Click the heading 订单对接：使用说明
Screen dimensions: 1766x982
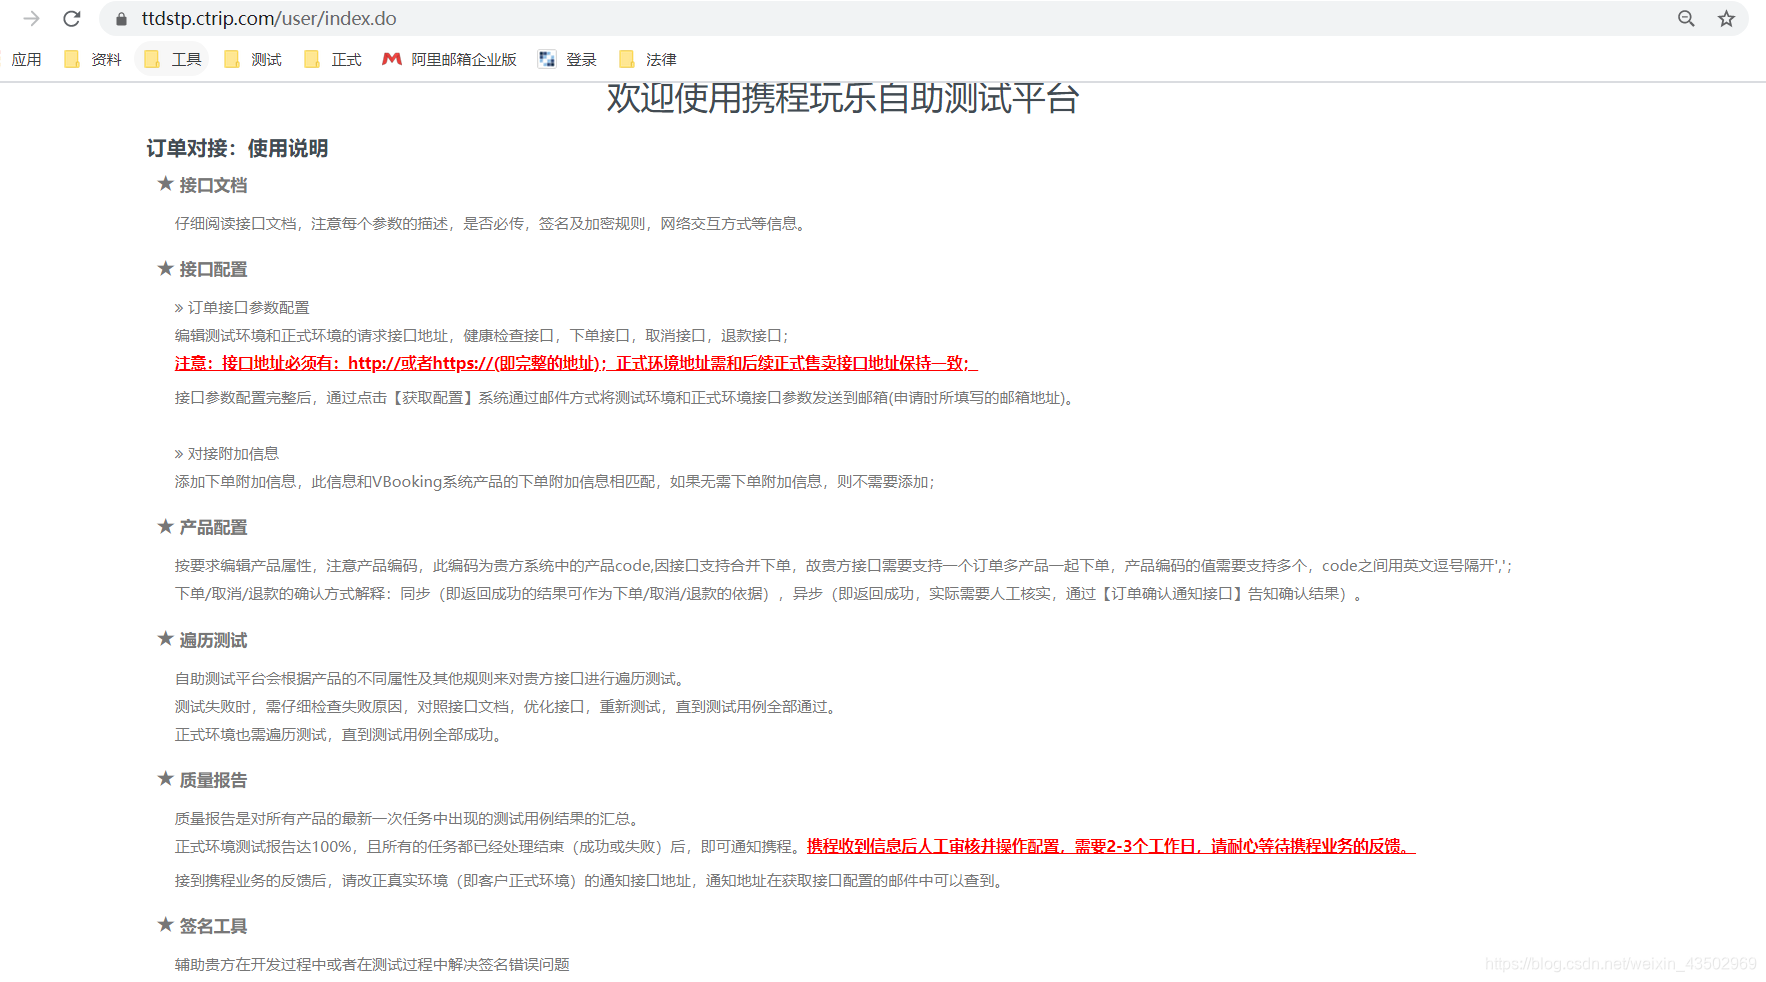click(237, 148)
